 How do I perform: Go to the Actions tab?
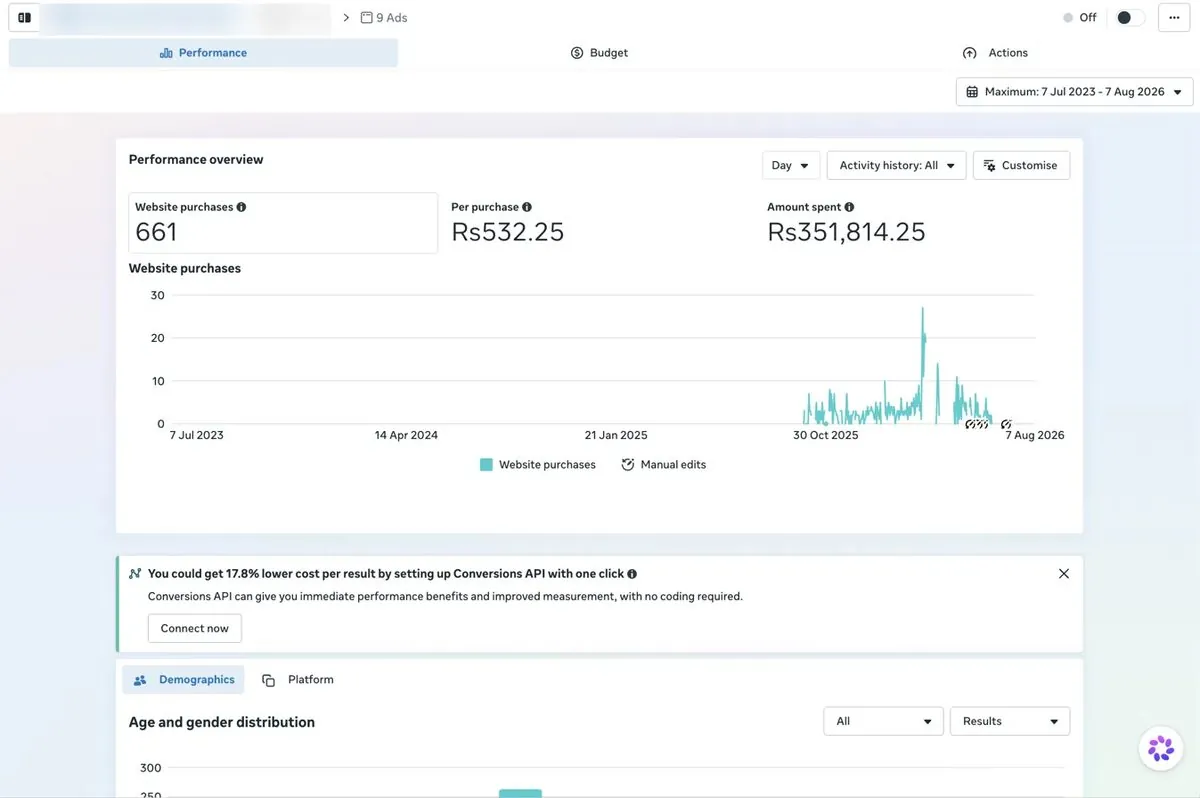coord(995,53)
